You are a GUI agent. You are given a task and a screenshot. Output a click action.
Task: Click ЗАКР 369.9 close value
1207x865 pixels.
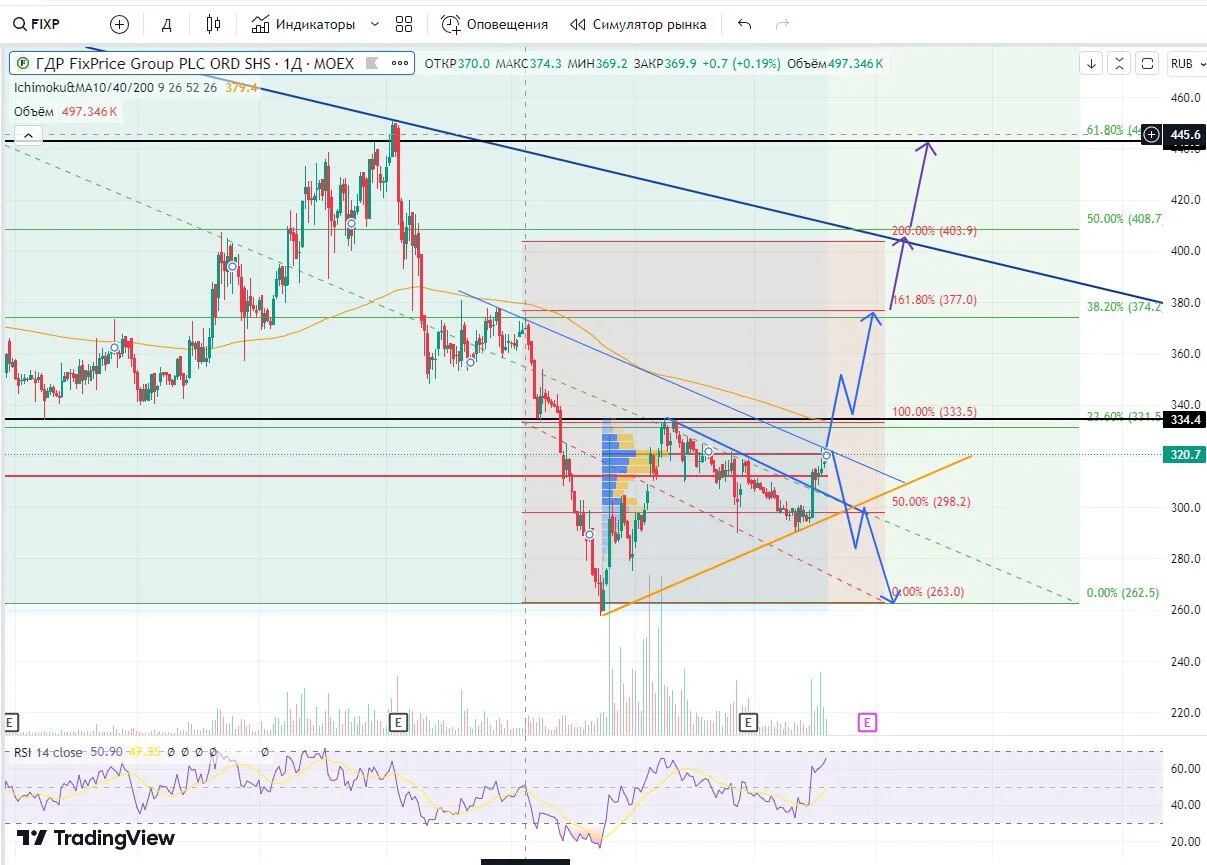664,63
